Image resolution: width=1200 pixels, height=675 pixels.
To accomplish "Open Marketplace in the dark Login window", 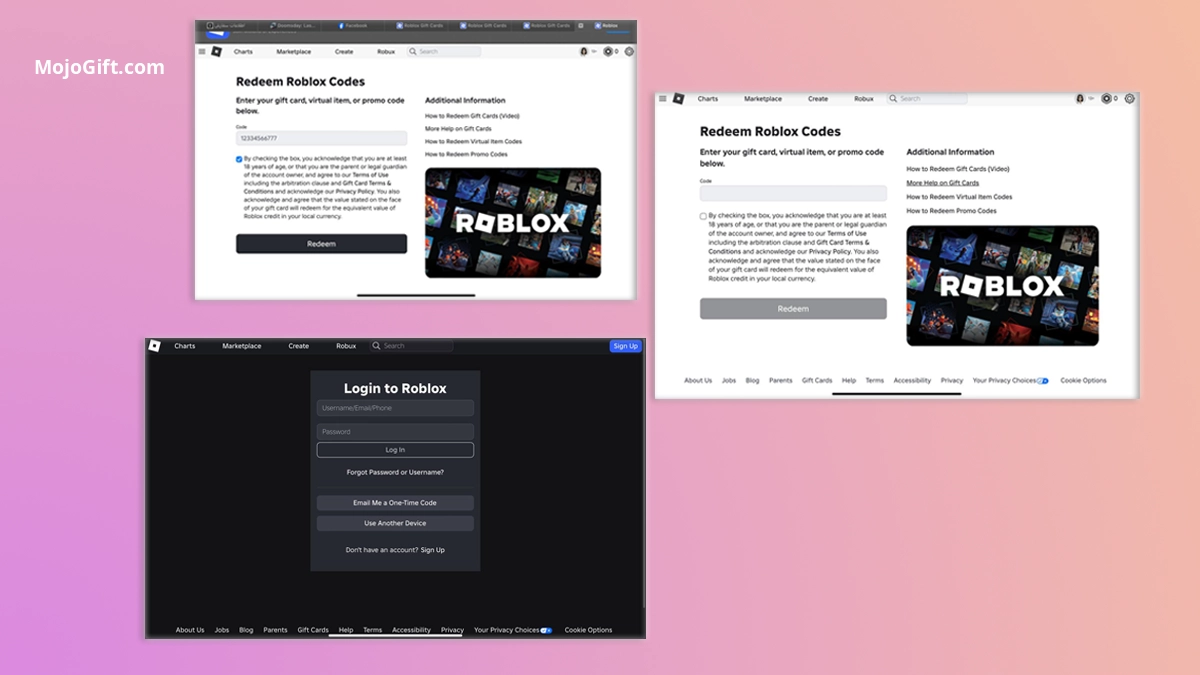I will (242, 346).
